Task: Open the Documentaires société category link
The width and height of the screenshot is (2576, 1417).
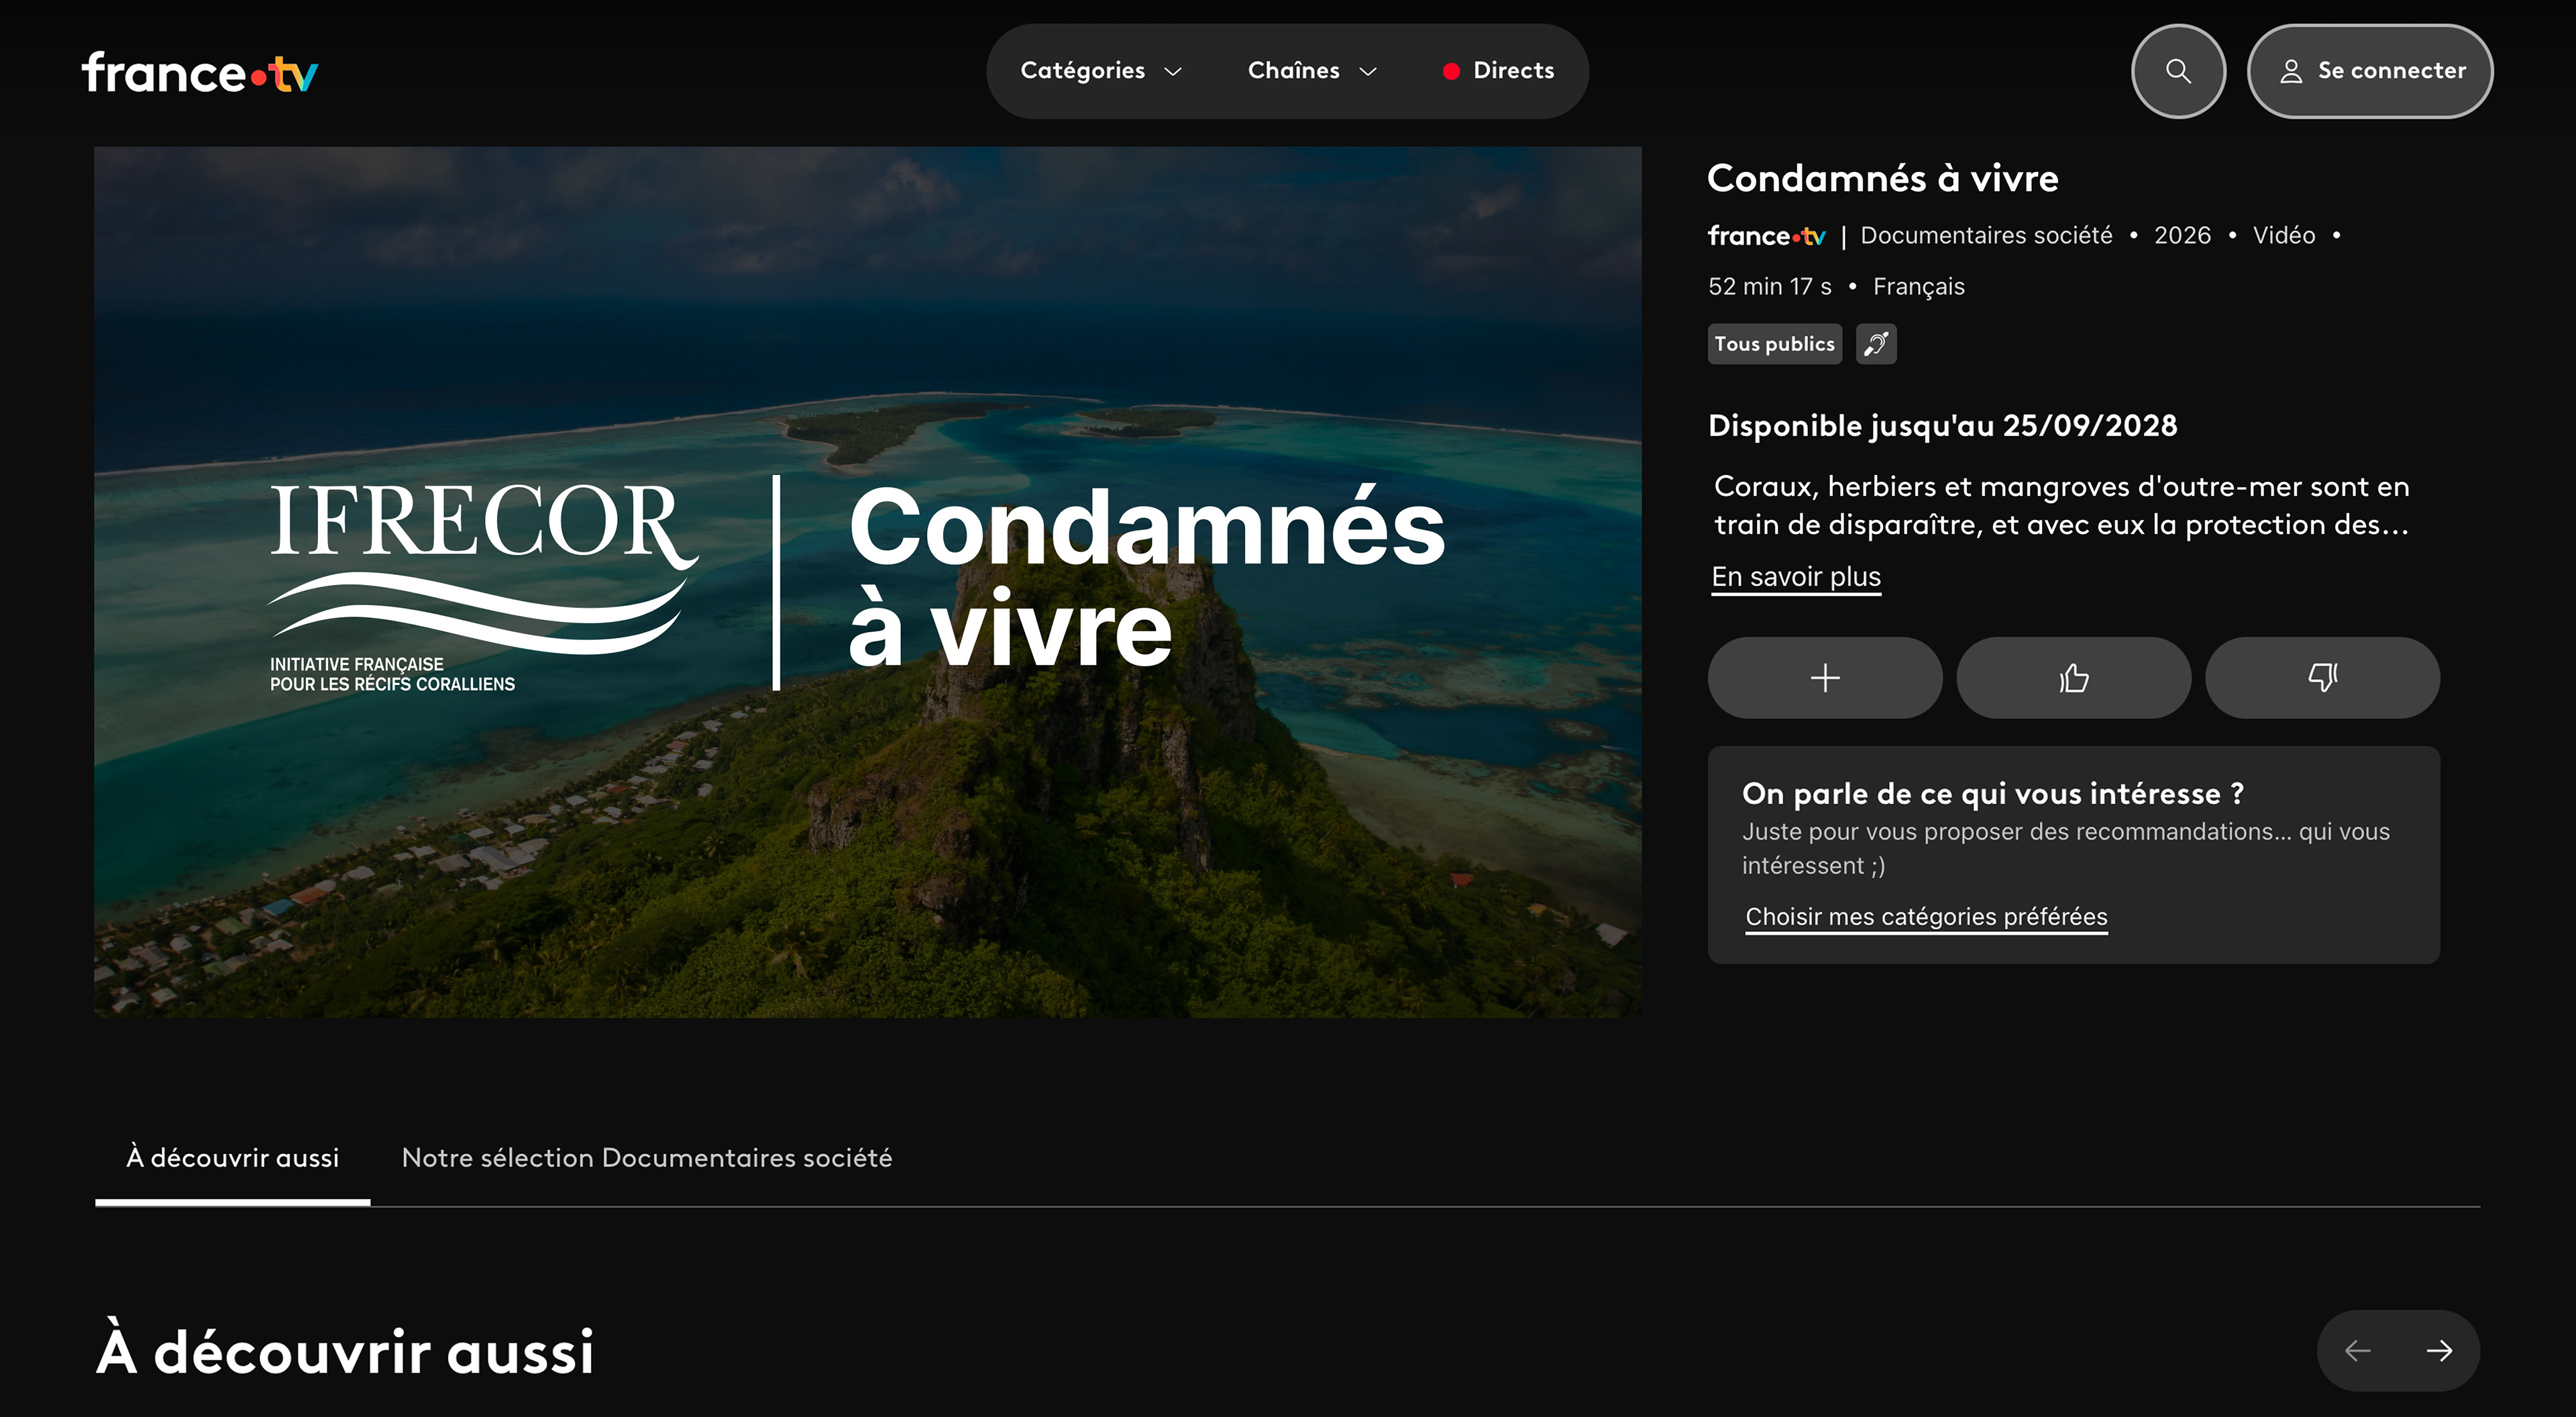Action: pyautogui.click(x=1986, y=236)
